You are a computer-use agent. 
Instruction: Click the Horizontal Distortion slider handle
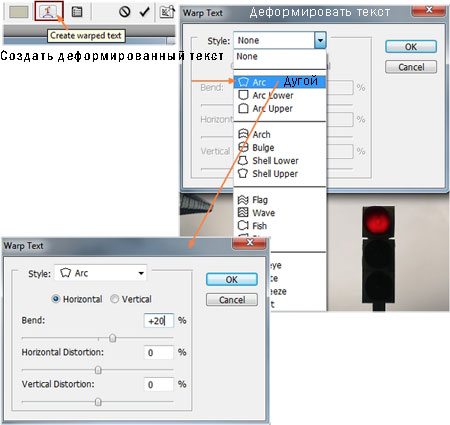coord(98,370)
